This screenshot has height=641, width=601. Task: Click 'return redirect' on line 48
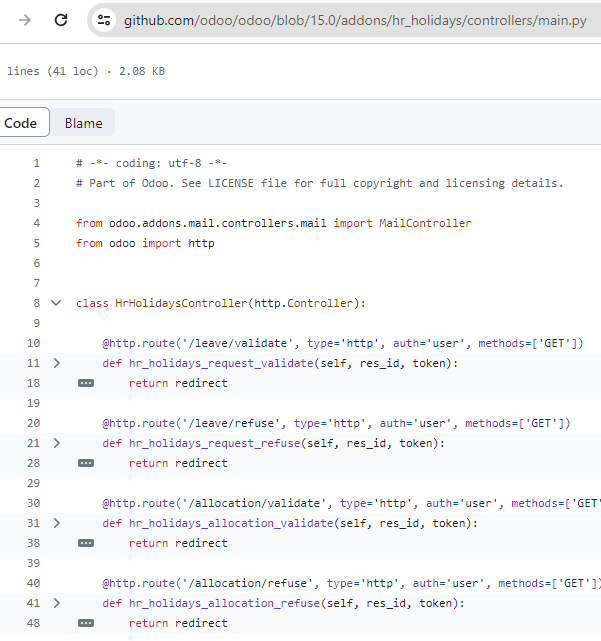tap(178, 623)
